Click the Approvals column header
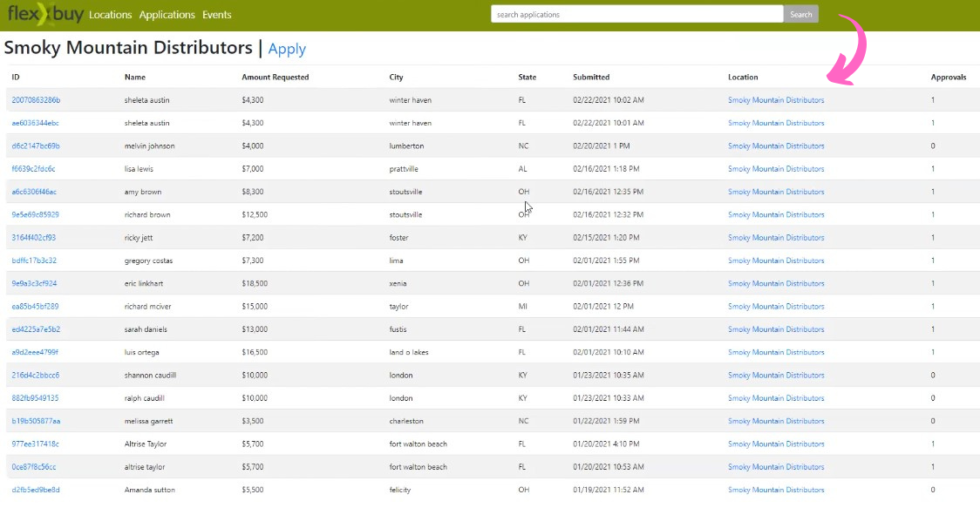980x508 pixels. coord(948,77)
